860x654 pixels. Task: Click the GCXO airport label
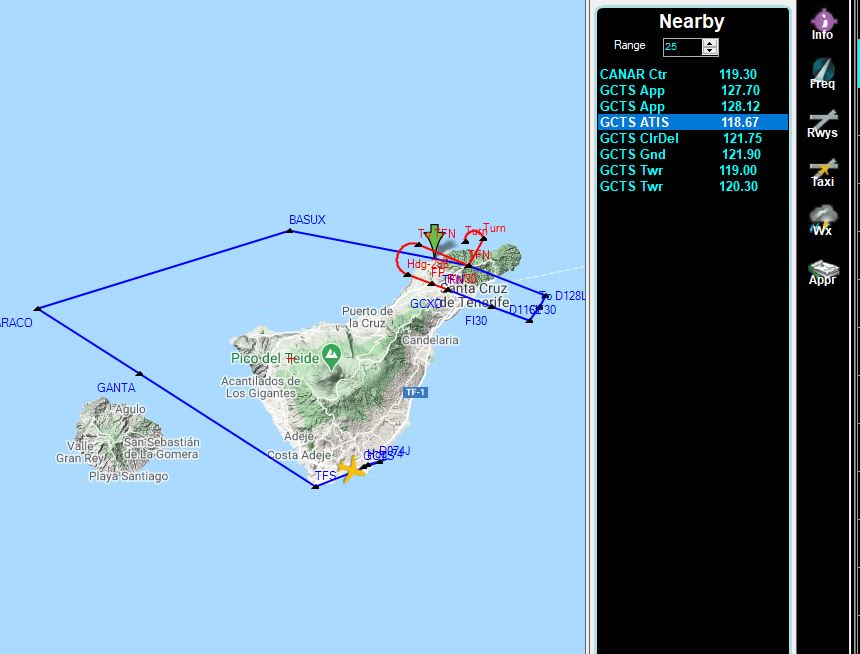click(426, 303)
